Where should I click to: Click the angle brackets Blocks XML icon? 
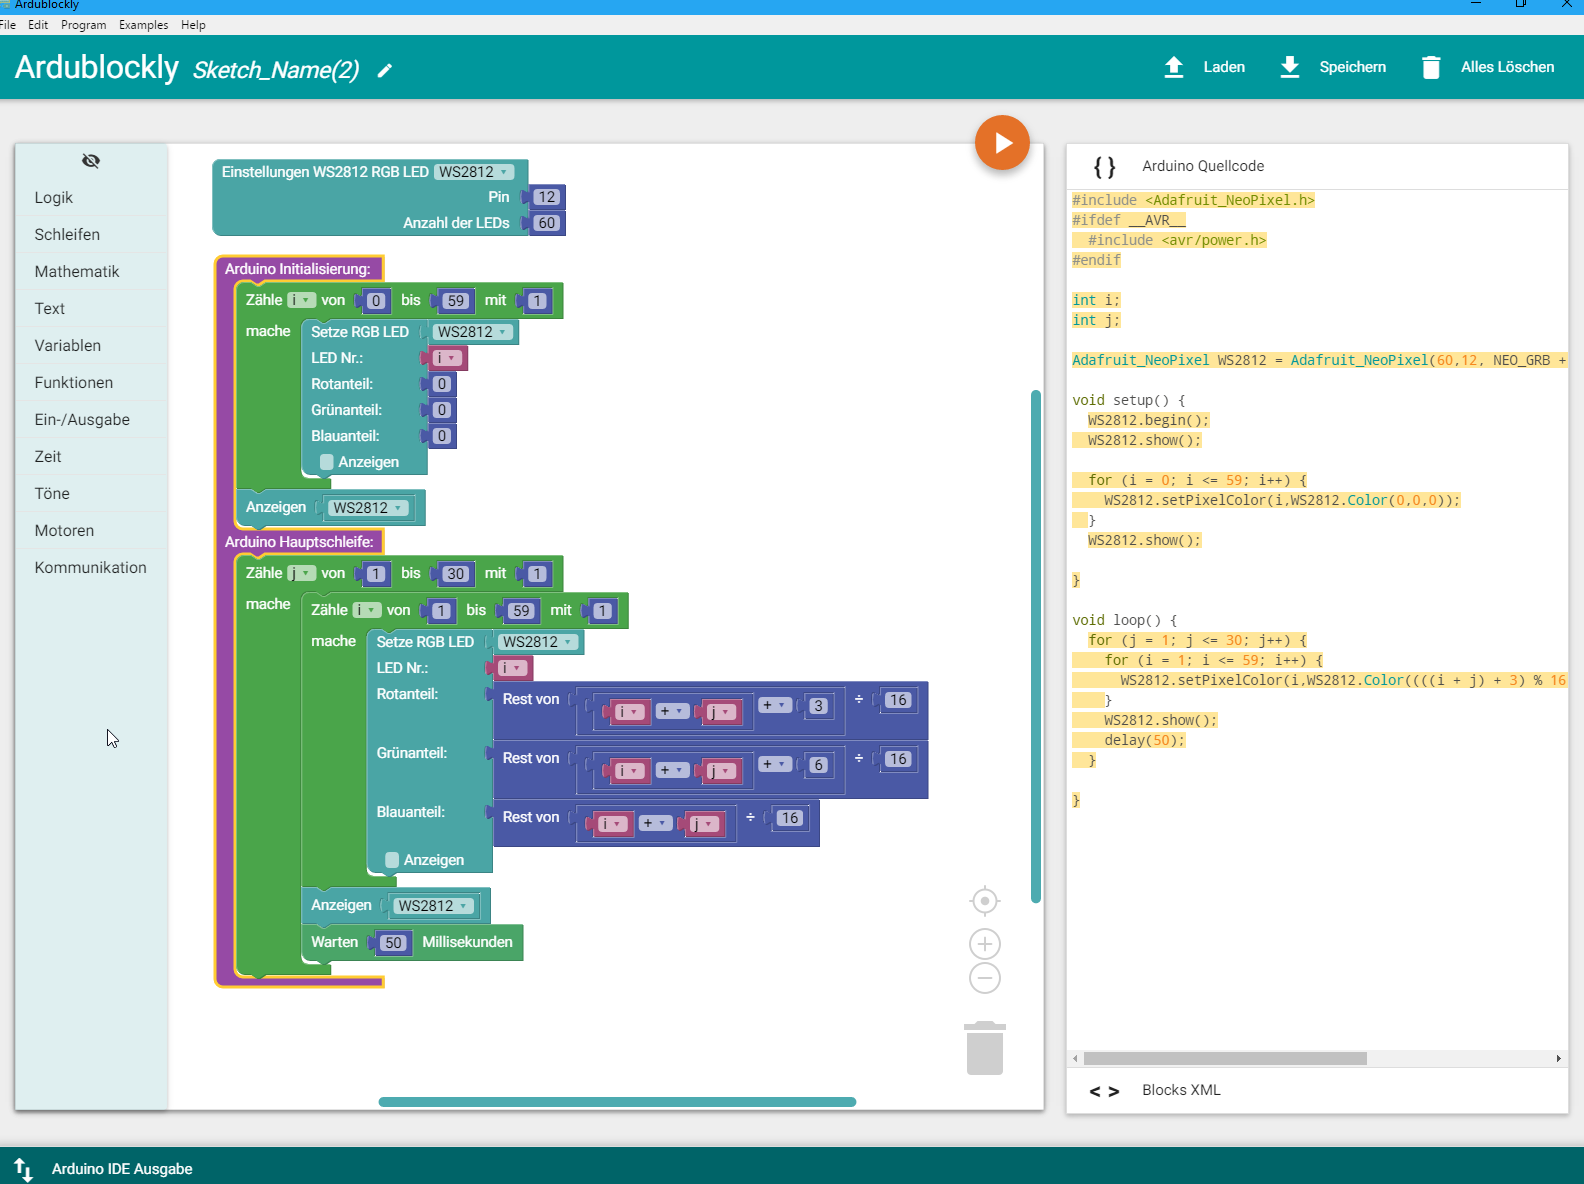pos(1104,1091)
